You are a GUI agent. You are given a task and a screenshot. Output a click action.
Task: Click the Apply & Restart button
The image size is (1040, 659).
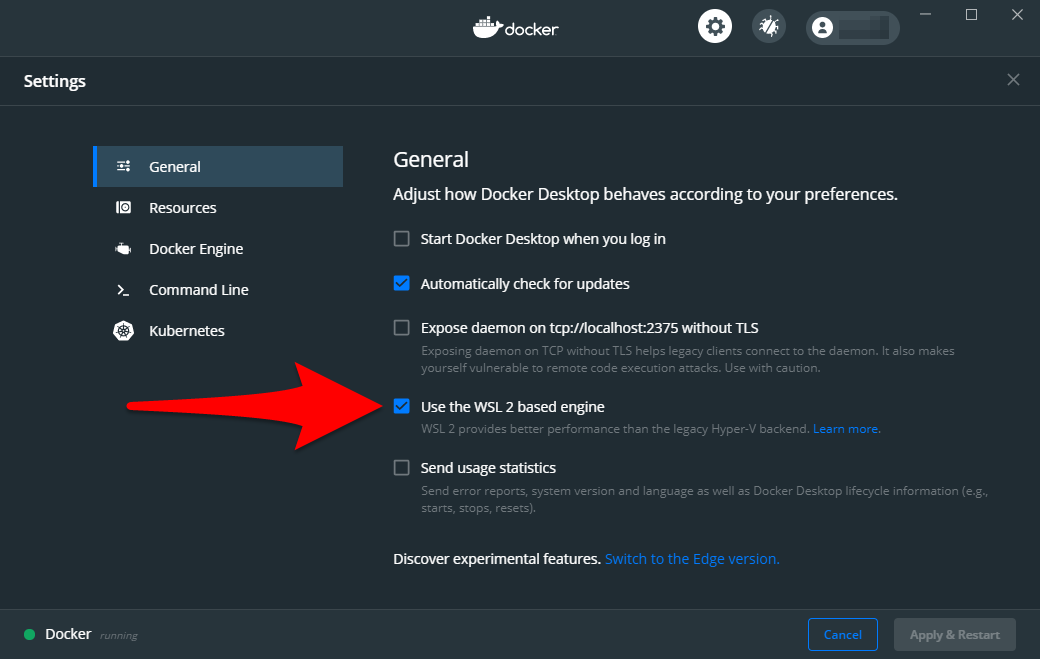[954, 634]
